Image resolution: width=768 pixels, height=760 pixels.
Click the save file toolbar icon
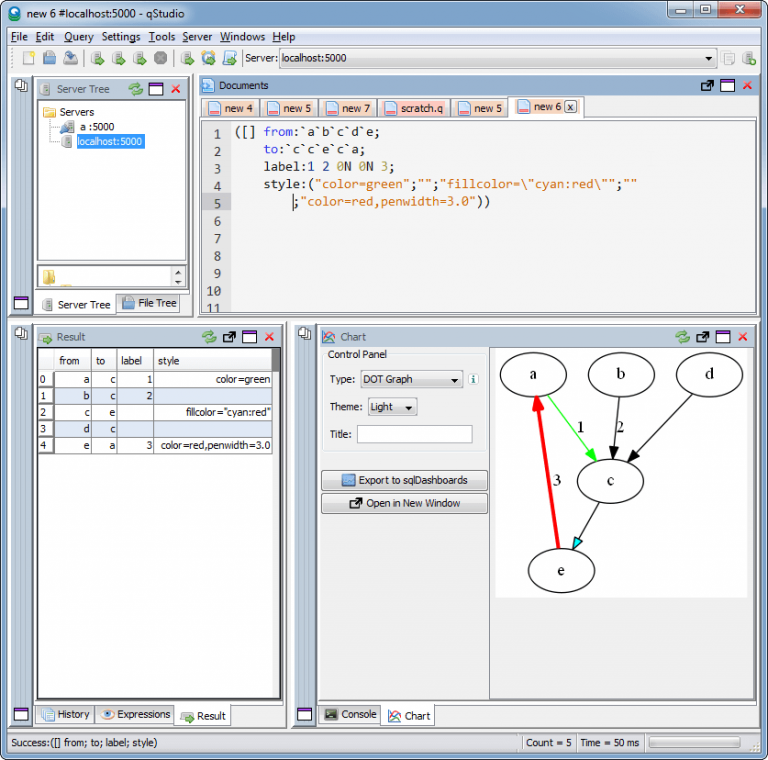70,58
